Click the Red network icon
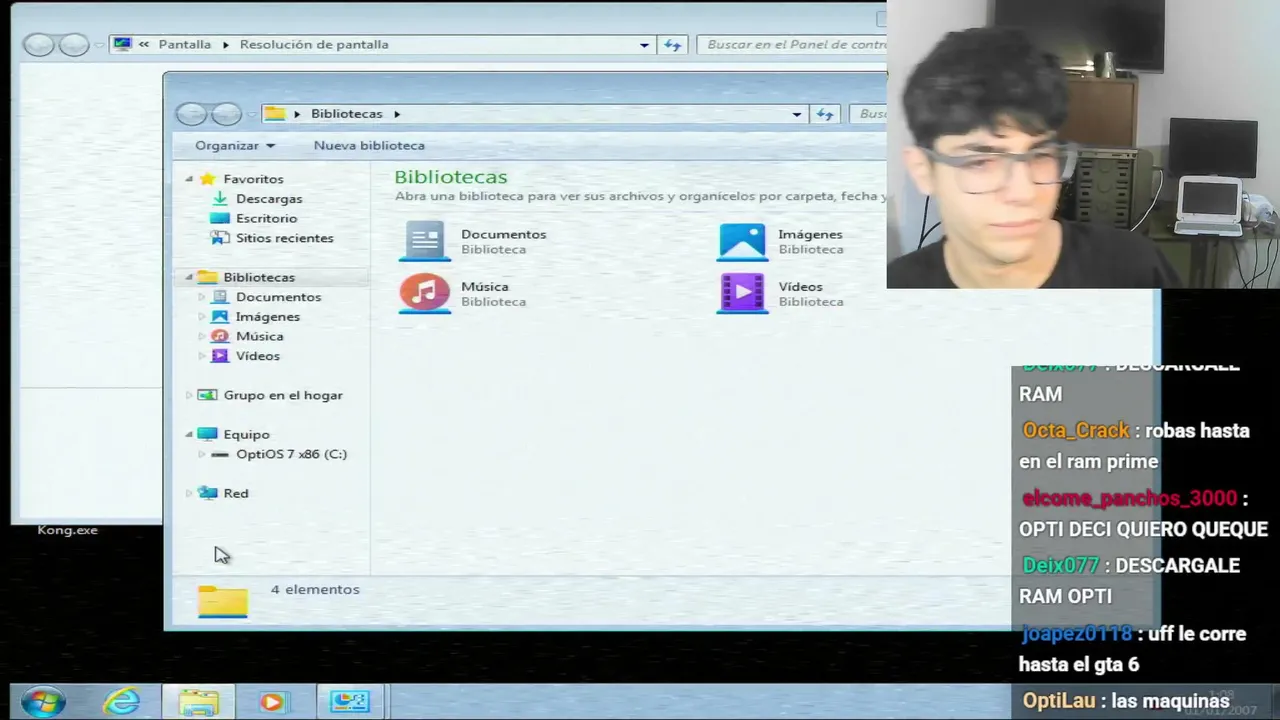 [x=207, y=493]
